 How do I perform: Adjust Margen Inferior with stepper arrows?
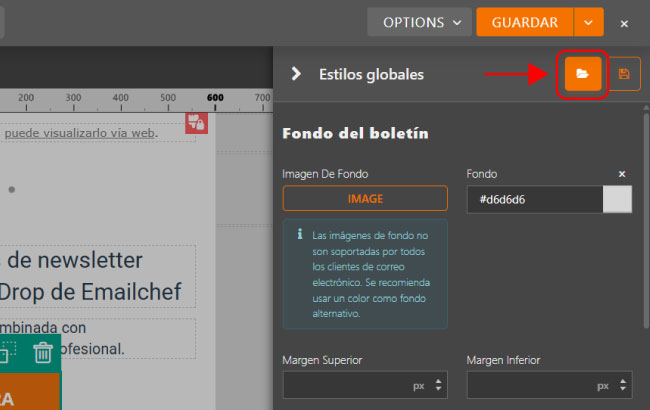pyautogui.click(x=622, y=385)
